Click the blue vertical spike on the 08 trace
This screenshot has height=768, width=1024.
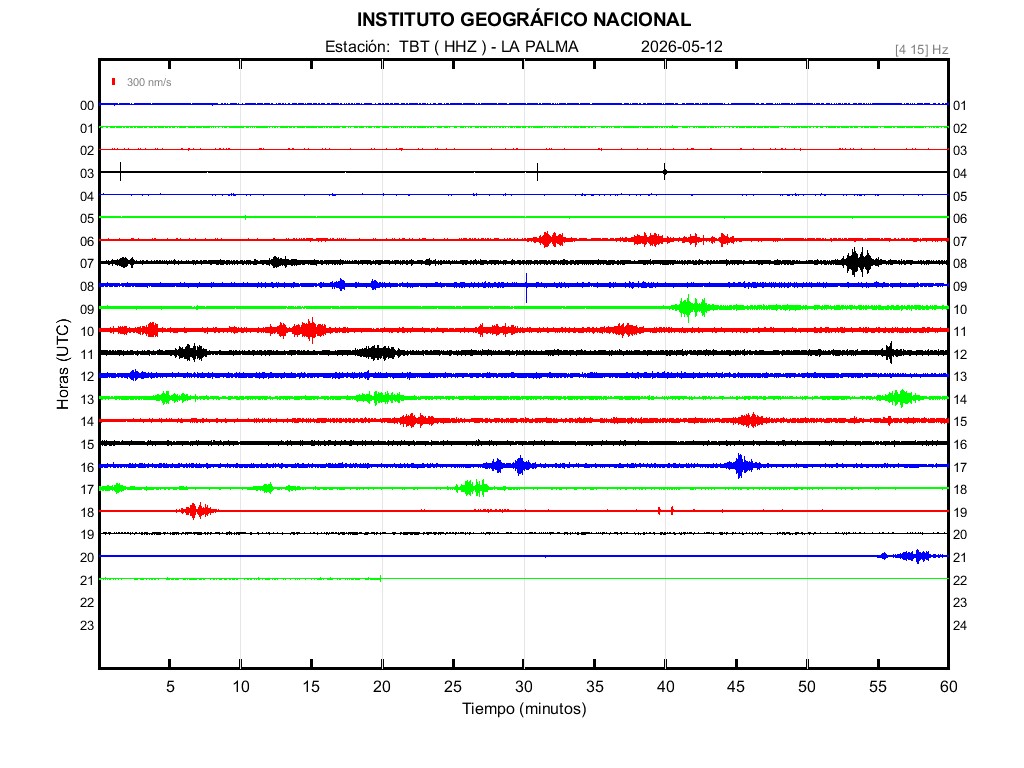[526, 288]
